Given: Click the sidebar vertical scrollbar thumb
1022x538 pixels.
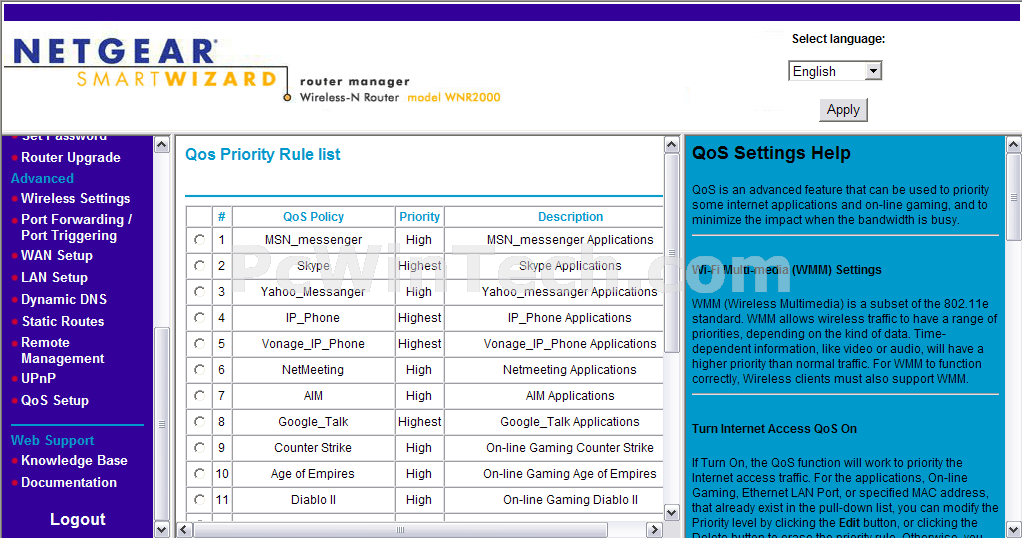Looking at the screenshot, I should point(162,424).
